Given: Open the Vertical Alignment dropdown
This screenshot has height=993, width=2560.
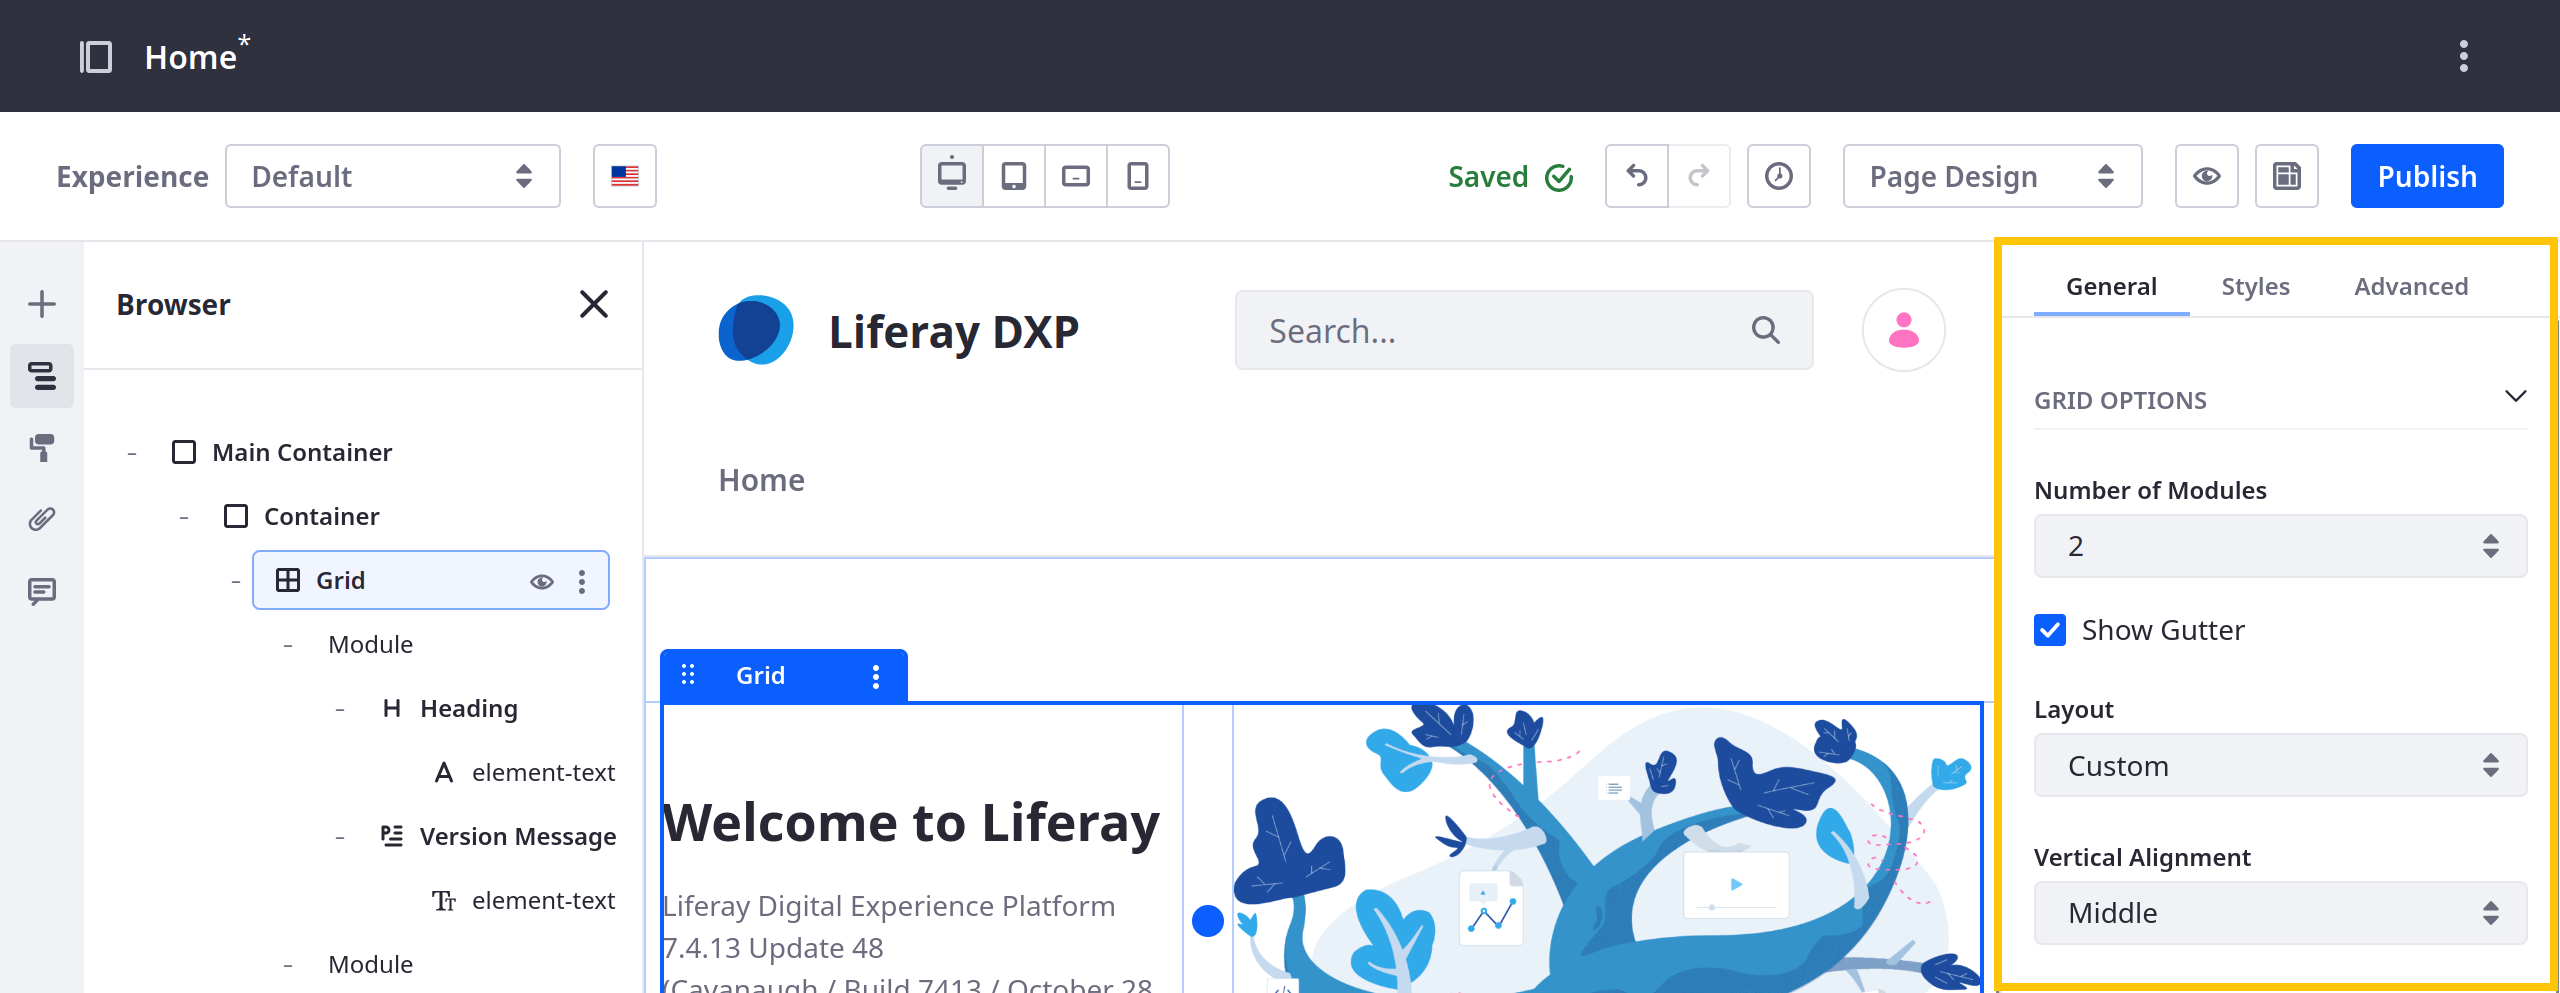Looking at the screenshot, I should (2280, 913).
